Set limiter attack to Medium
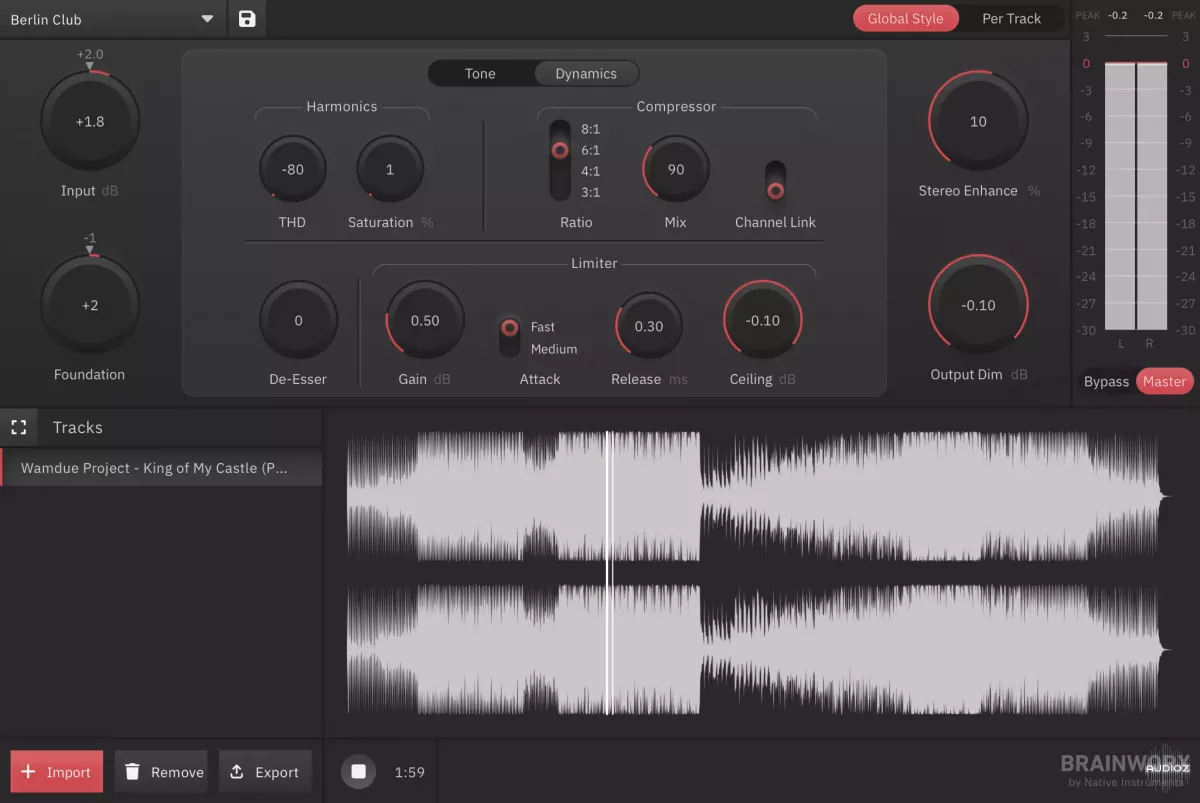Viewport: 1200px width, 803px height. click(554, 349)
